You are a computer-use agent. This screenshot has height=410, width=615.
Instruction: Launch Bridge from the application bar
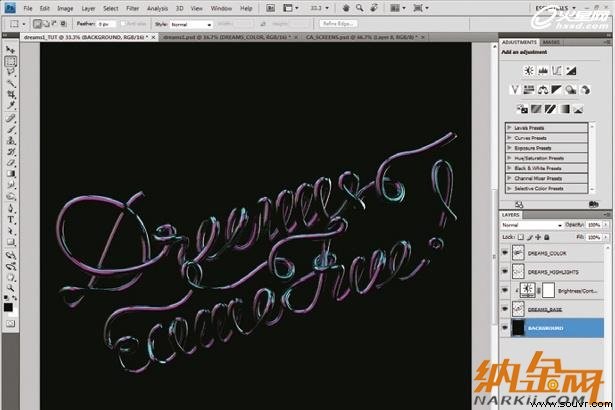tap(270, 8)
